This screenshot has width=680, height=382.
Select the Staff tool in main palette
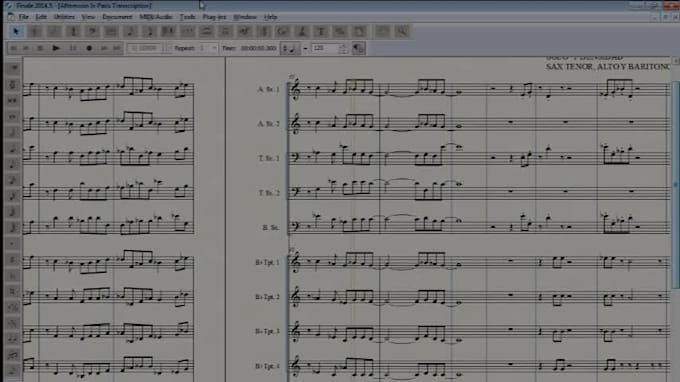(x=35, y=32)
